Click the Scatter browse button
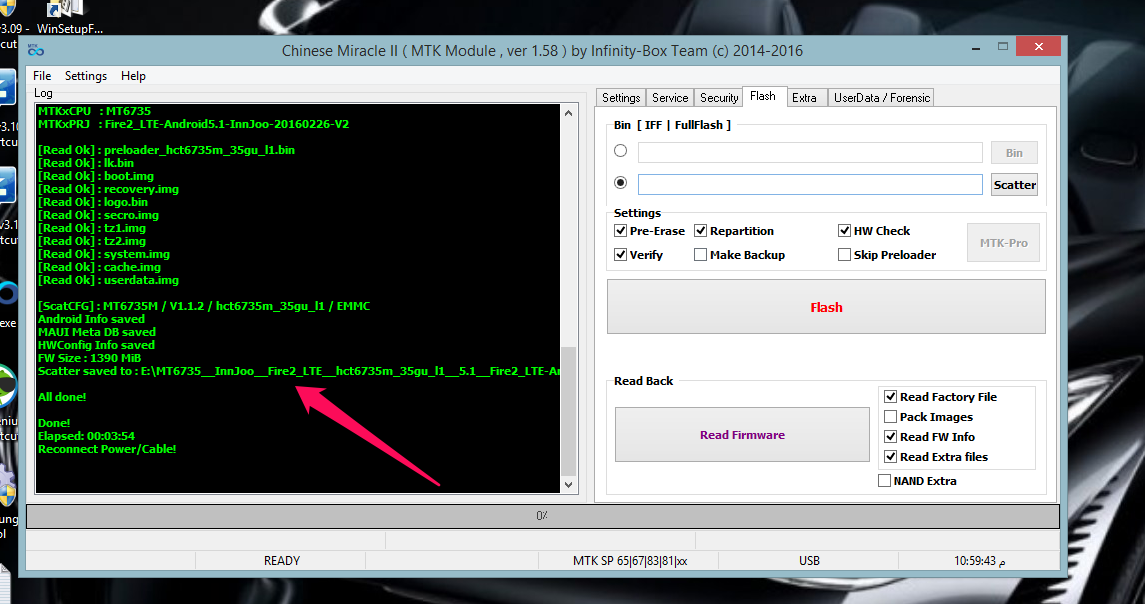 click(x=1014, y=185)
